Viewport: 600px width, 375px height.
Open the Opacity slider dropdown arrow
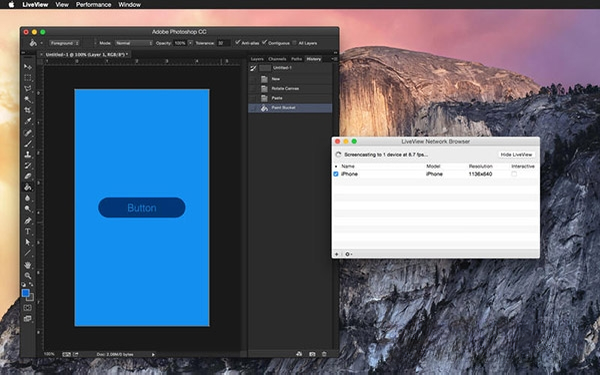pos(190,43)
